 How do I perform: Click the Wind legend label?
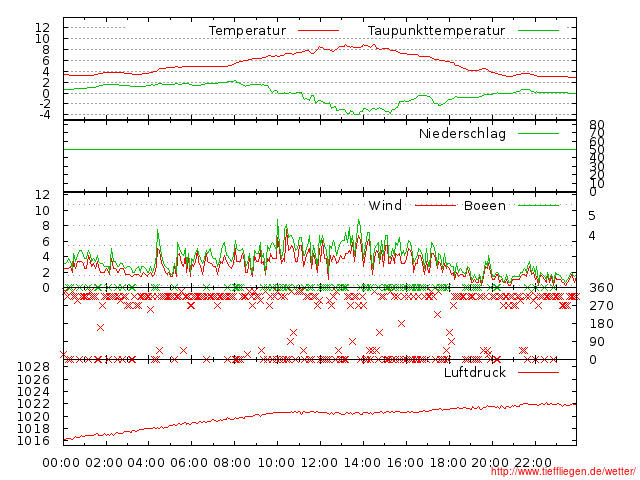(x=385, y=205)
